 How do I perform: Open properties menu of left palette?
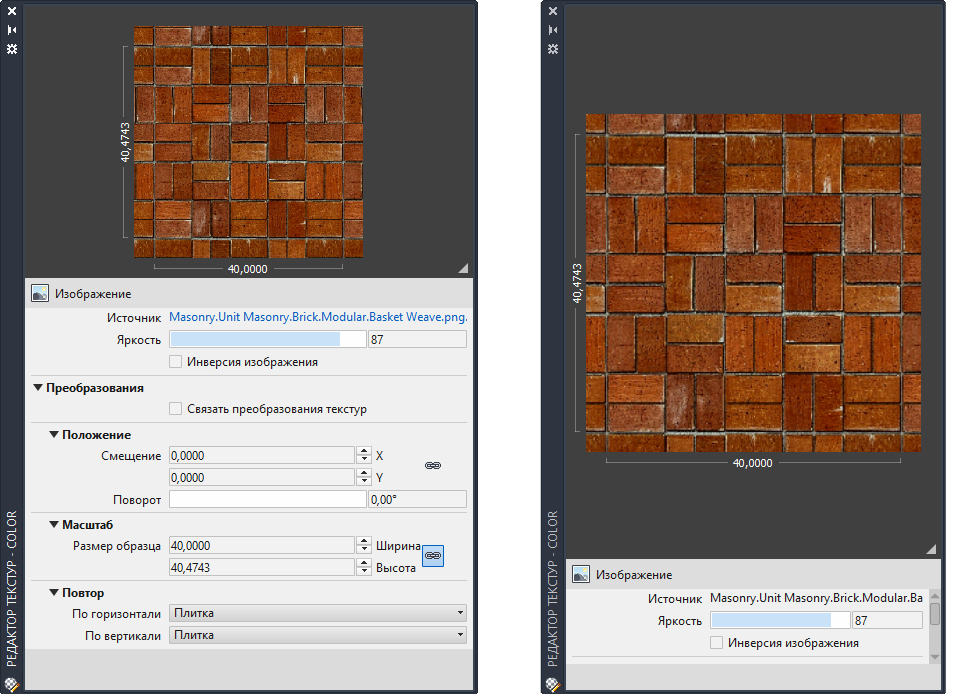pos(12,49)
